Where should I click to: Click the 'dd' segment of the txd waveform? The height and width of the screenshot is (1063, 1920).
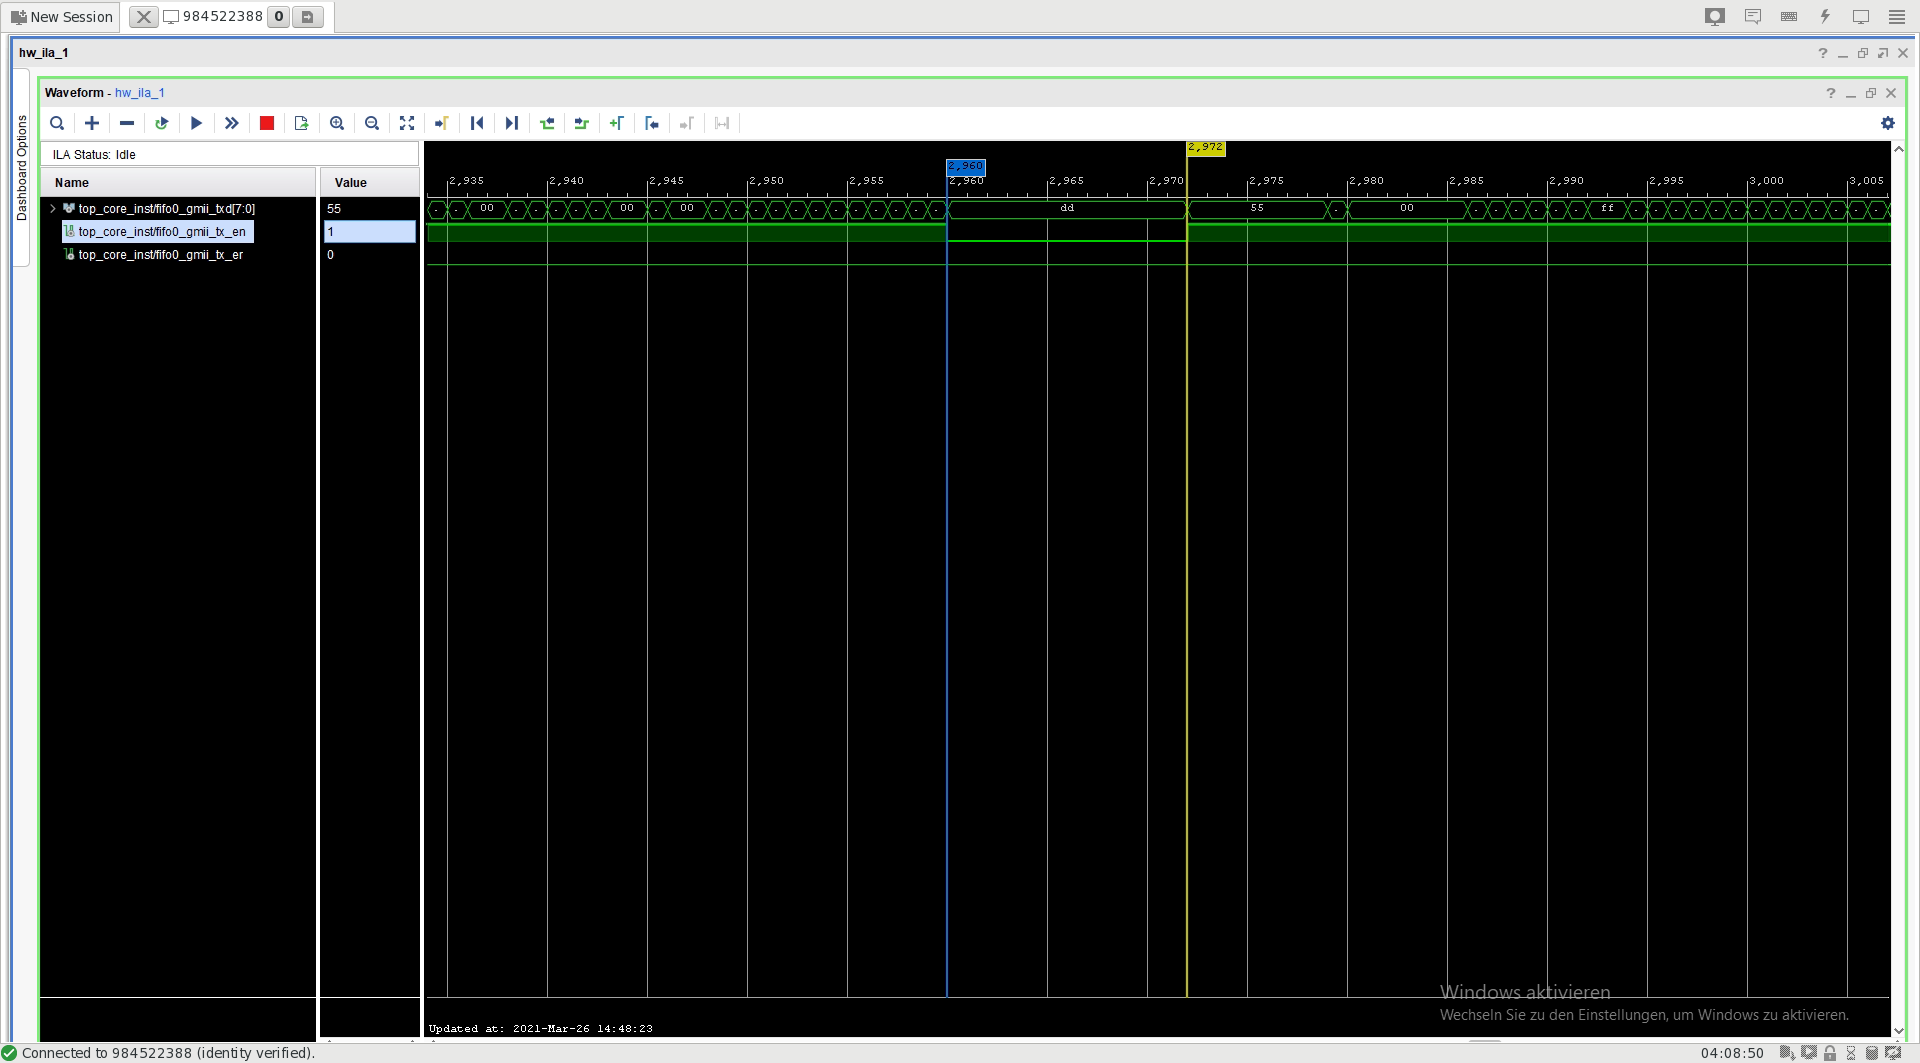pyautogui.click(x=1067, y=209)
